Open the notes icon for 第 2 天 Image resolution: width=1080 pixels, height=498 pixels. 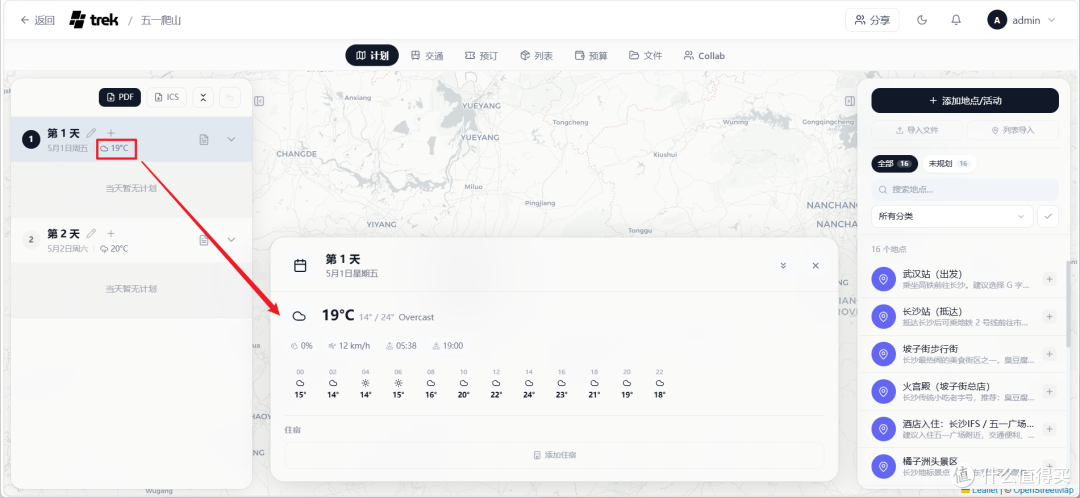(x=204, y=240)
